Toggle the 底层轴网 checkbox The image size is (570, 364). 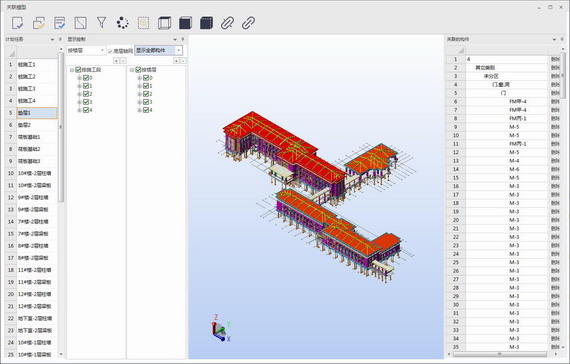111,51
